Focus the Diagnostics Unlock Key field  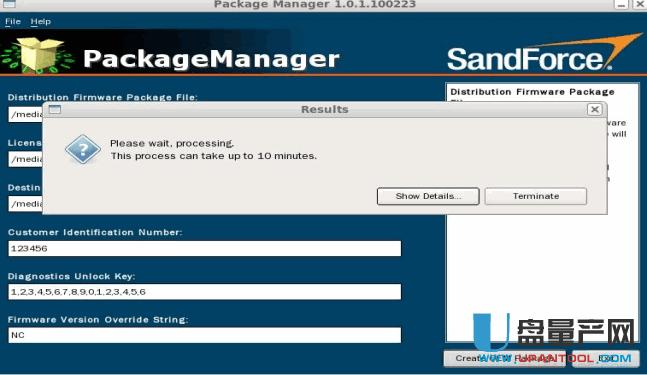[205, 292]
